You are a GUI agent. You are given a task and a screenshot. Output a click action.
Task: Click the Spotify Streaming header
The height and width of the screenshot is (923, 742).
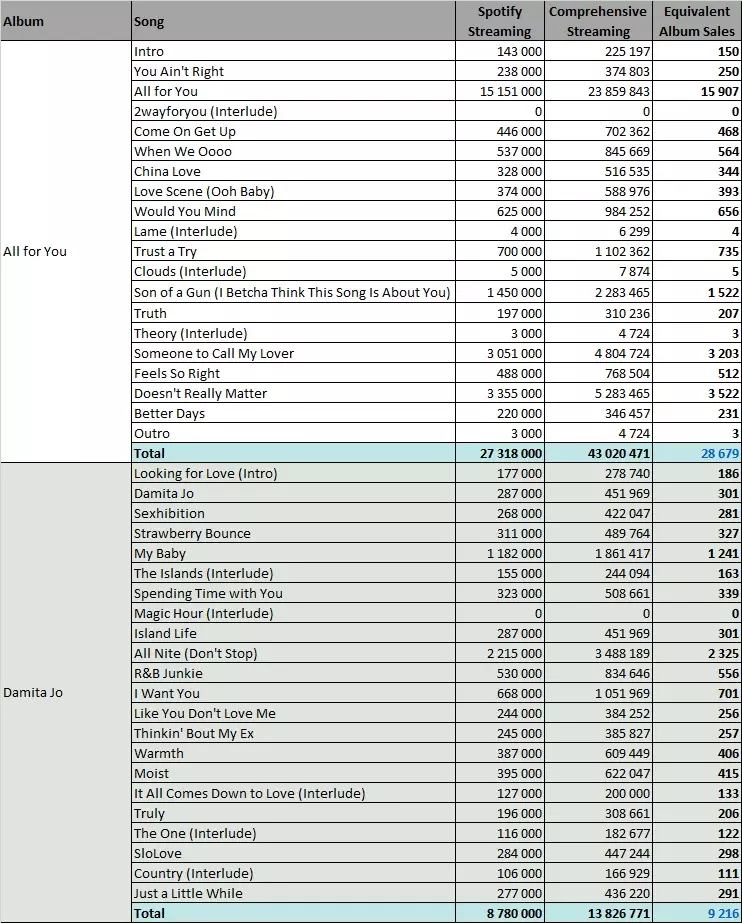[500, 21]
